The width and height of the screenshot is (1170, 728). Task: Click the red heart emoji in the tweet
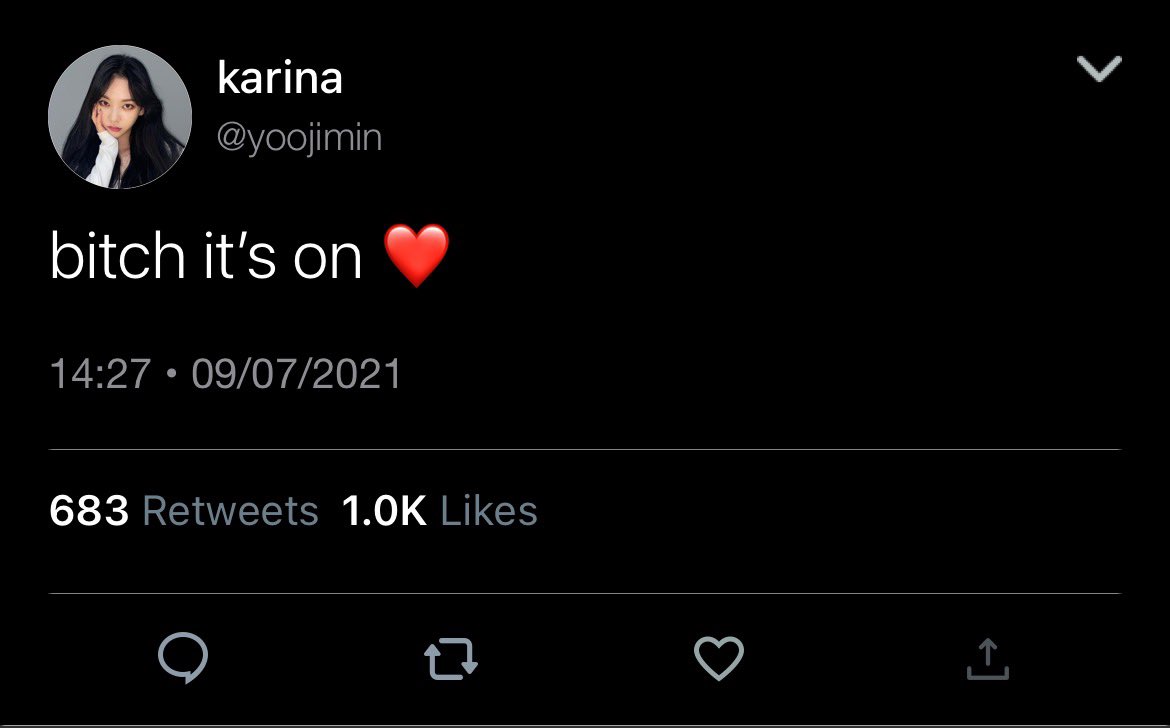coord(416,256)
